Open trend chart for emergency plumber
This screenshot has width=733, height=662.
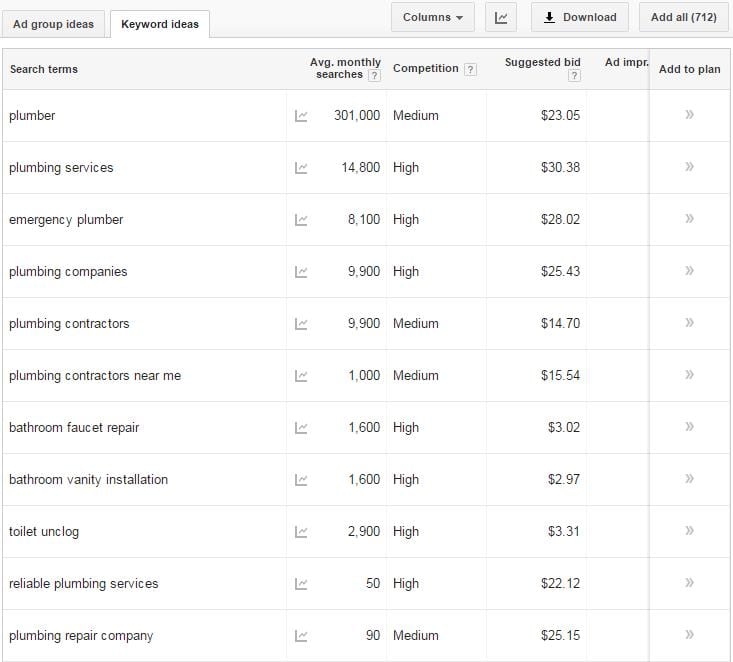tap(301, 220)
